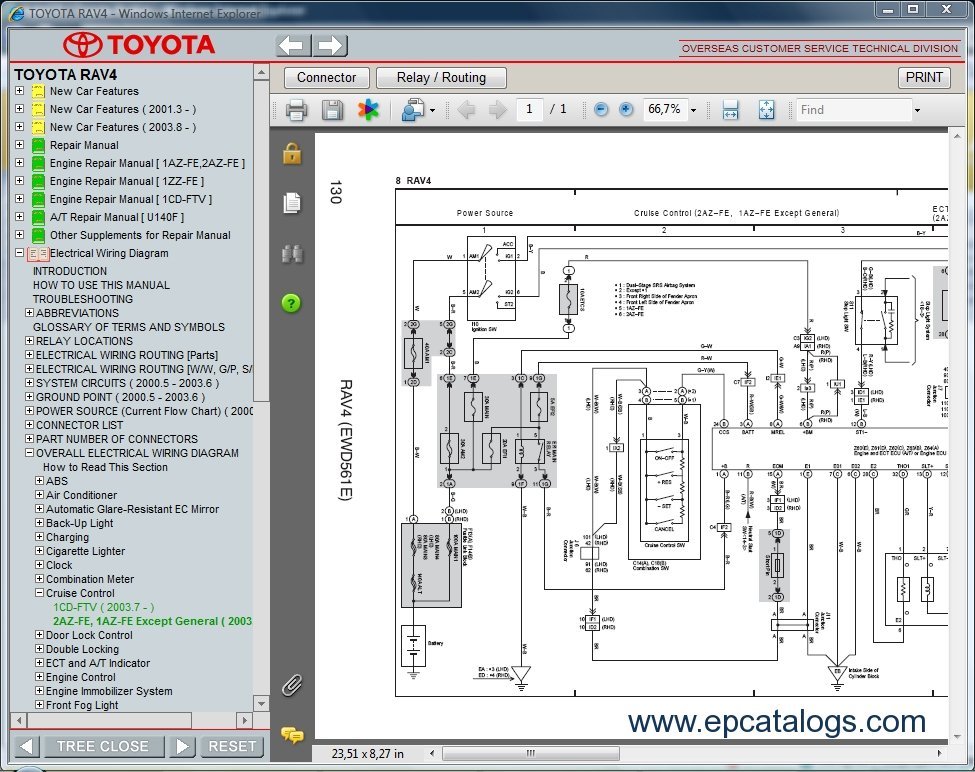Expand the RELAY LOCATIONS section

[x=29, y=341]
